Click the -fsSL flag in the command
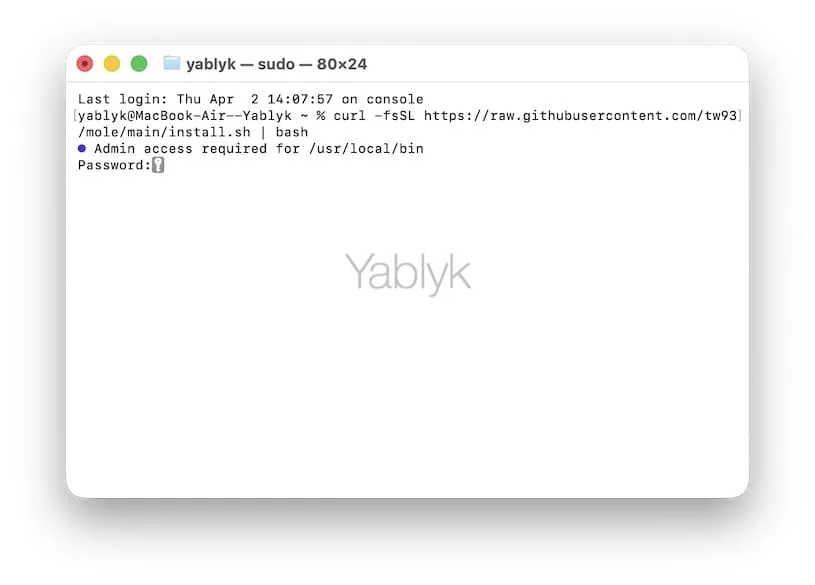The height and width of the screenshot is (585, 815). pyautogui.click(x=395, y=115)
